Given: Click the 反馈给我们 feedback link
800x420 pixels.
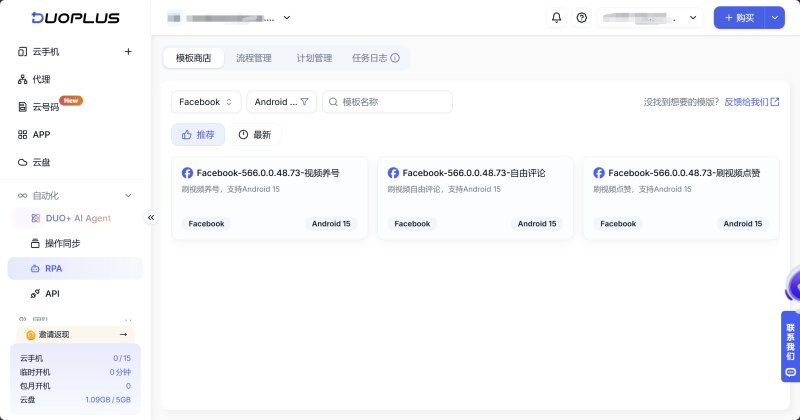Looking at the screenshot, I should (x=746, y=102).
